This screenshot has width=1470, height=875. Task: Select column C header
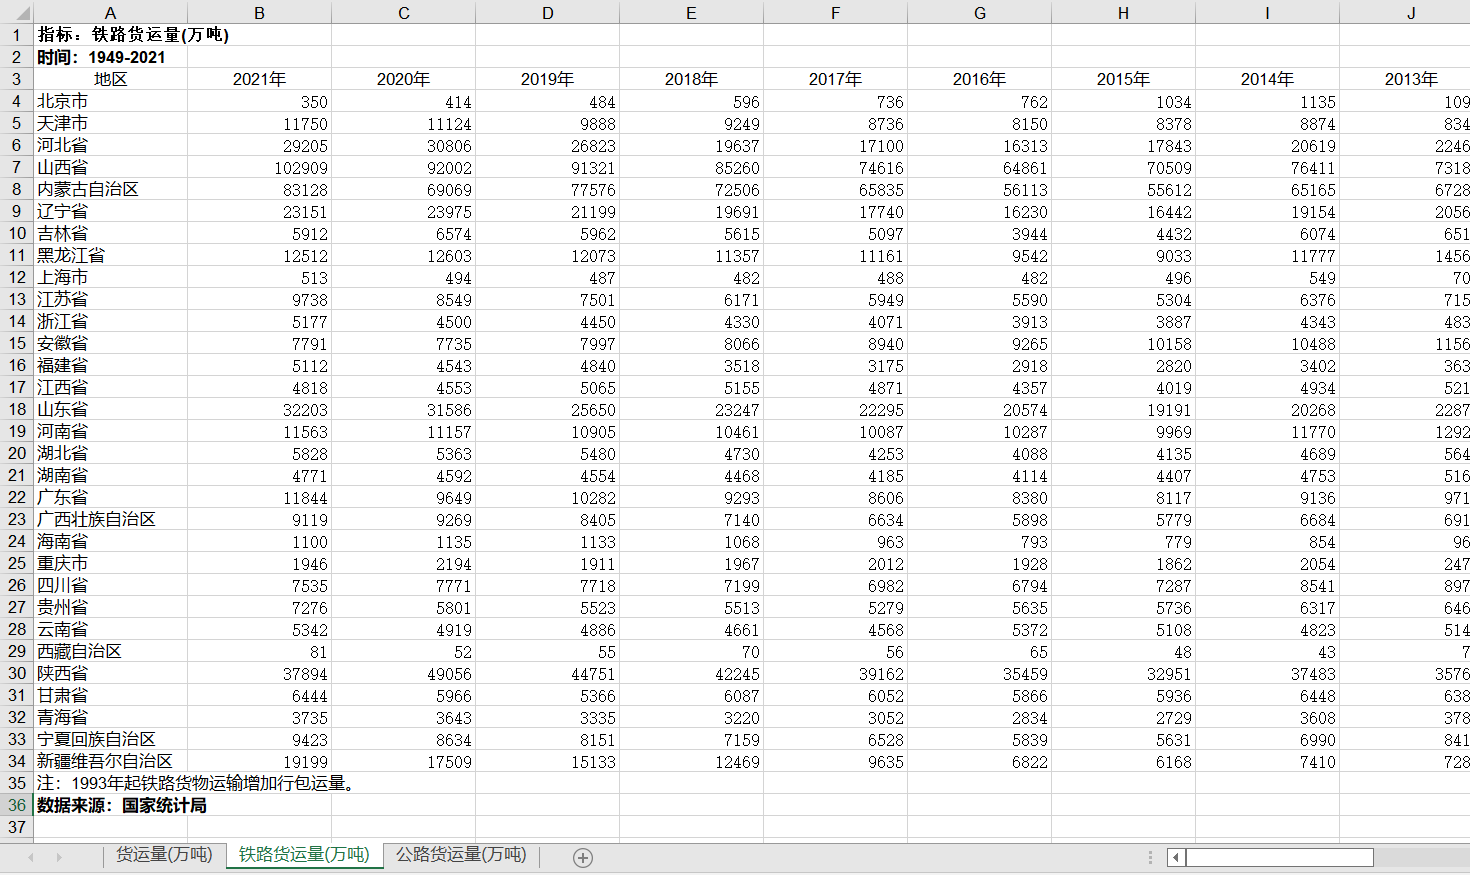point(403,12)
